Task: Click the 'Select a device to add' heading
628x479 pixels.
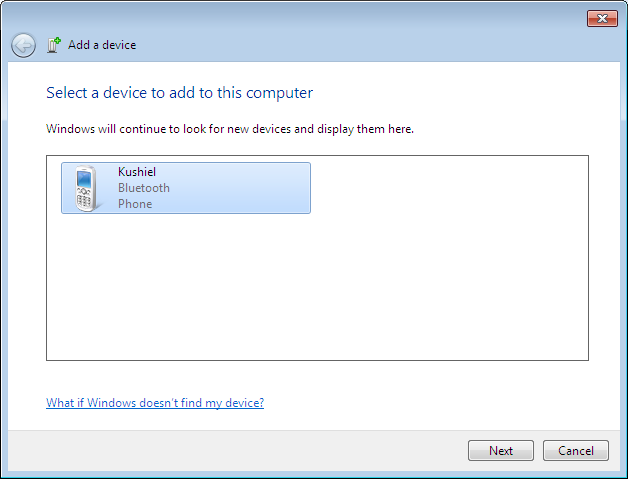Action: tap(180, 93)
